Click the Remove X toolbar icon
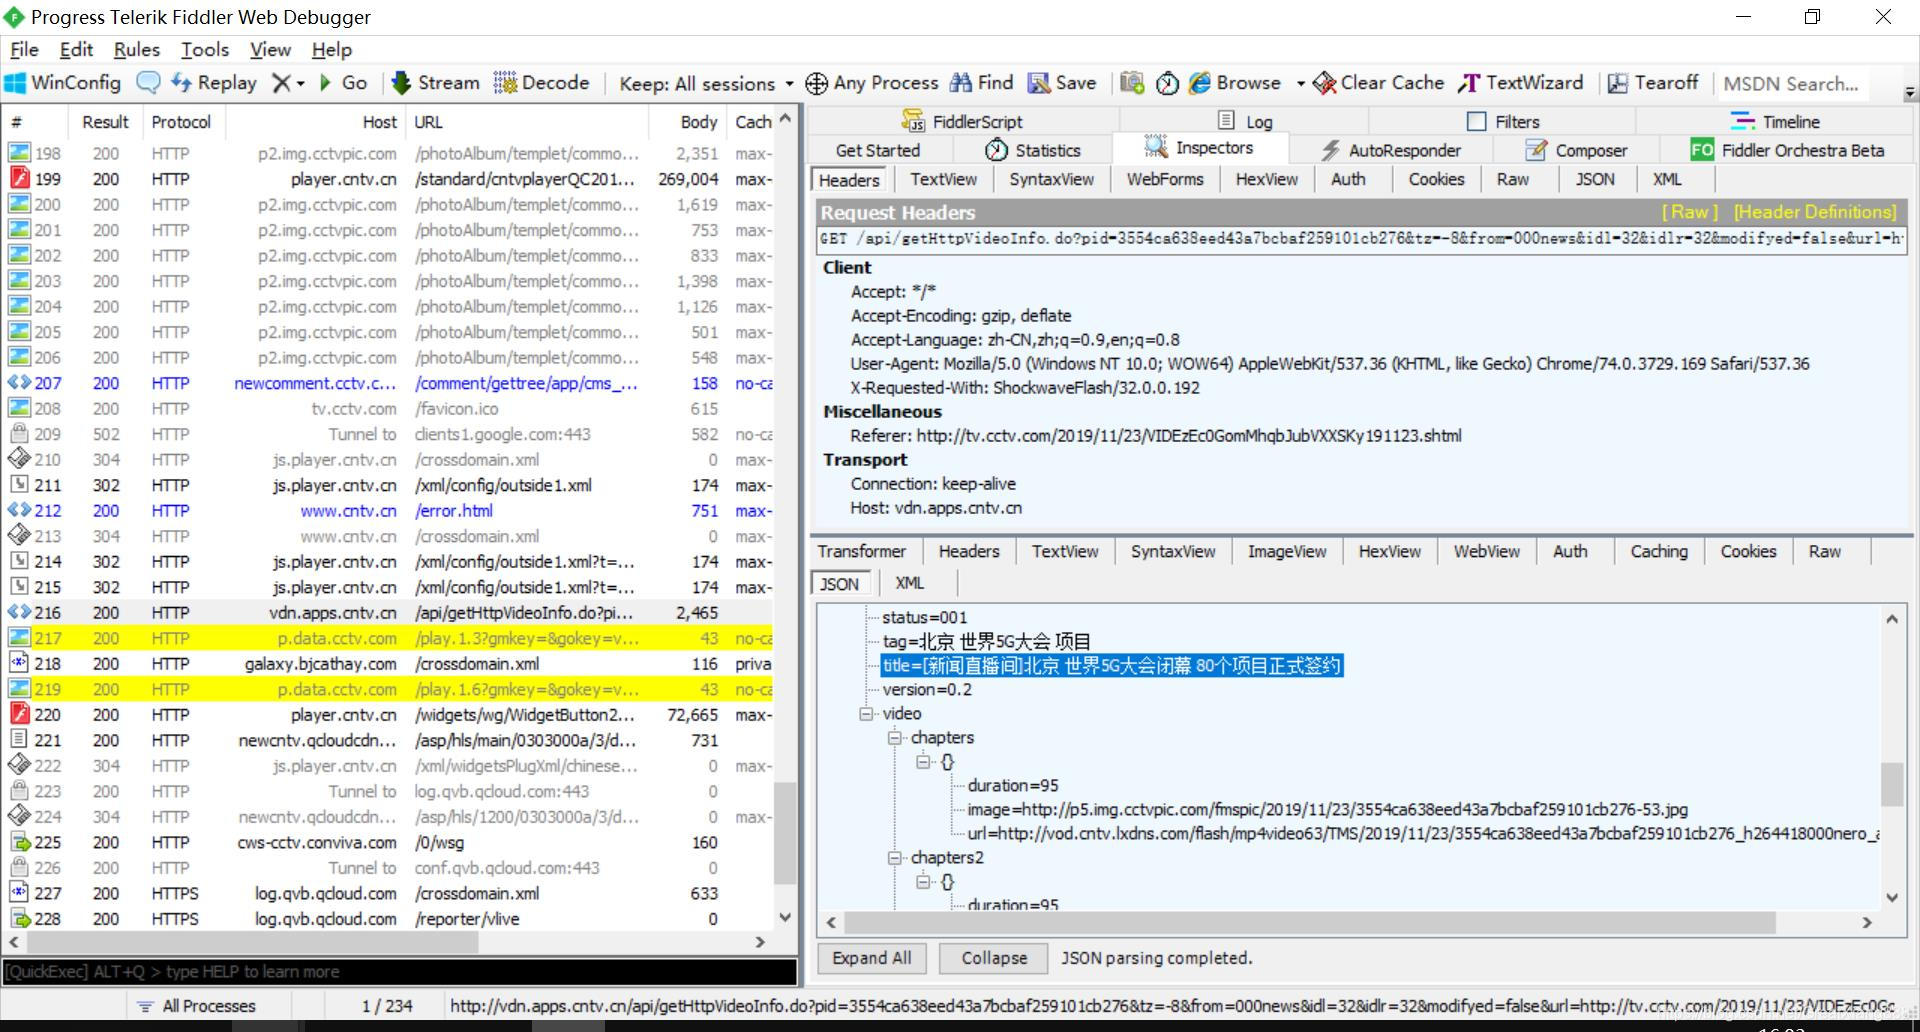Viewport: 1920px width, 1032px height. click(282, 83)
